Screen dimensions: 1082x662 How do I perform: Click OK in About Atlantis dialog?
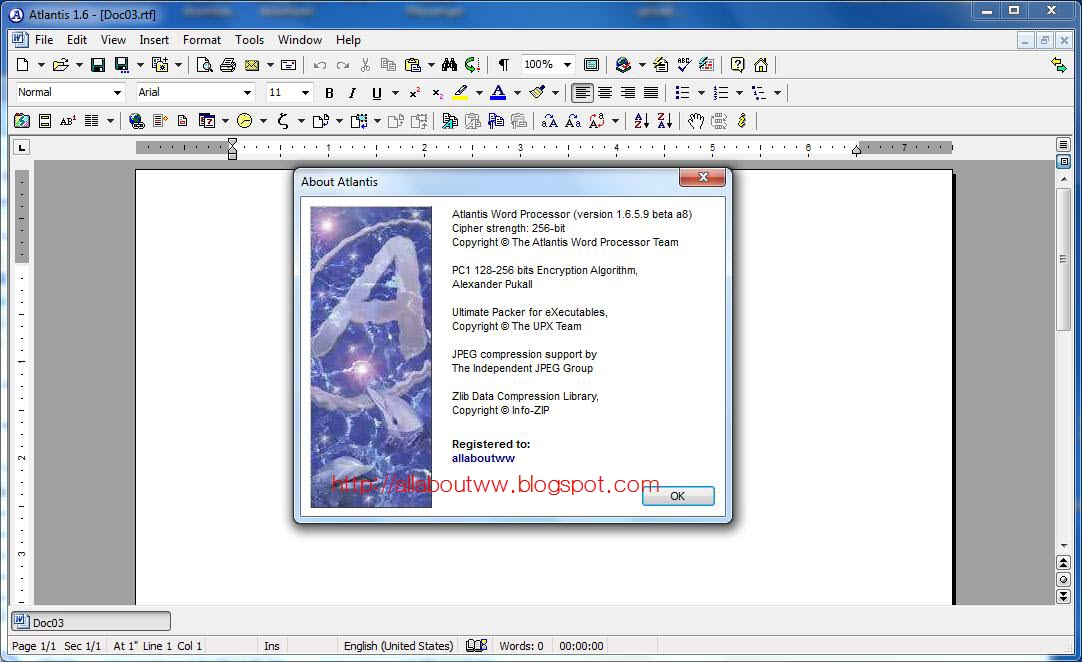coord(678,496)
